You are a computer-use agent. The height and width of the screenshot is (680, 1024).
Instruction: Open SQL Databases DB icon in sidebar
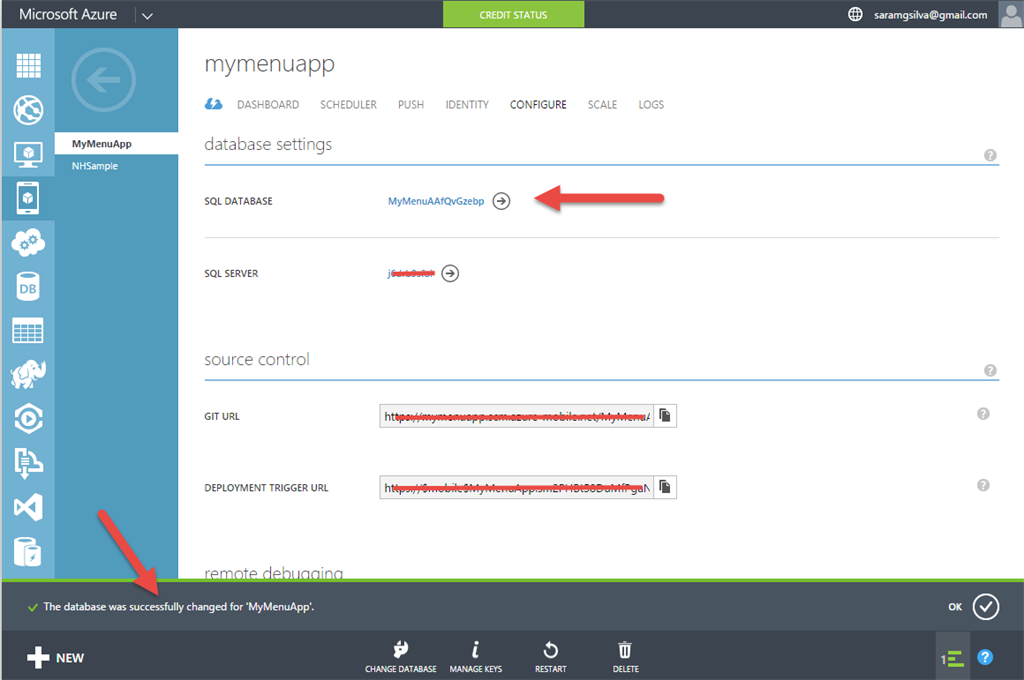point(28,287)
